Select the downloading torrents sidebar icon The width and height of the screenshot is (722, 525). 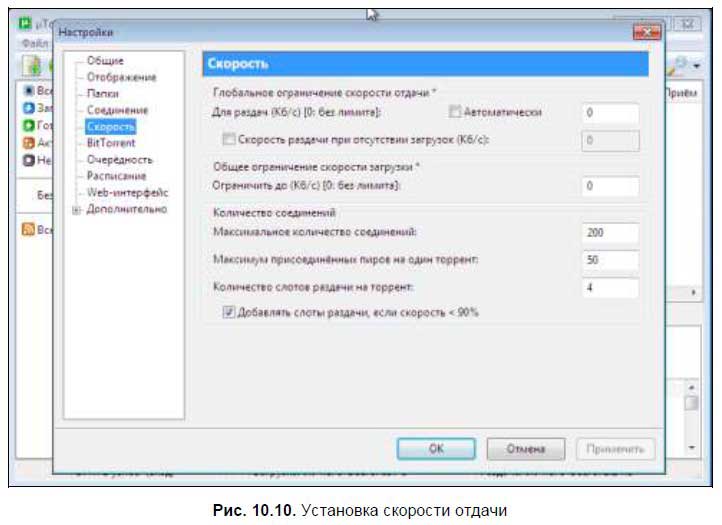[x=29, y=108]
